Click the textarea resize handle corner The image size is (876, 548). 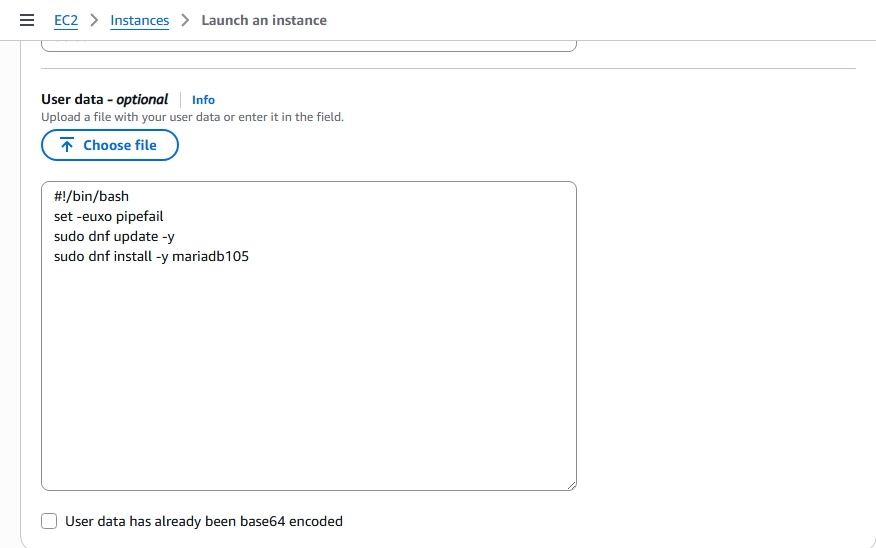[x=570, y=484]
